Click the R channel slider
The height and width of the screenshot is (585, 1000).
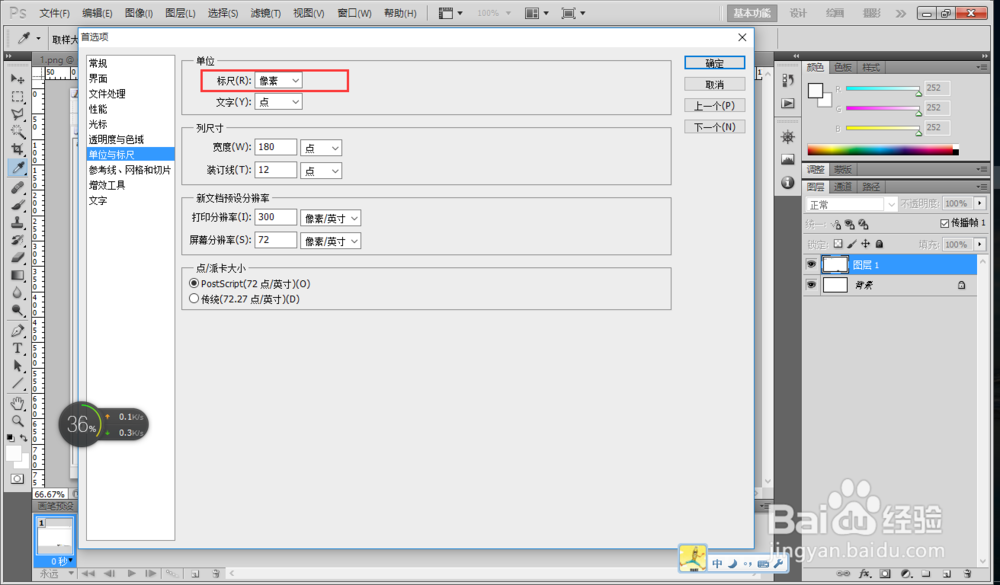(883, 88)
